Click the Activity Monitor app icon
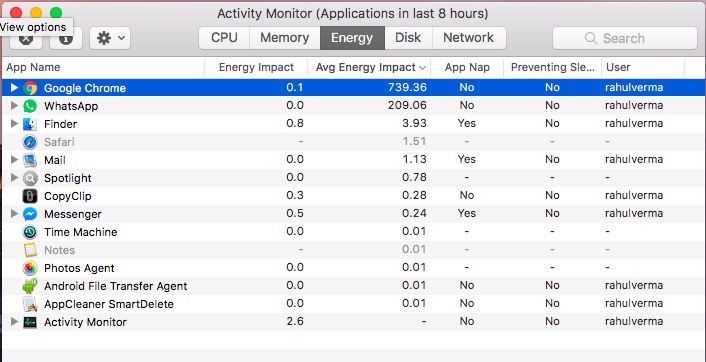 (x=30, y=322)
